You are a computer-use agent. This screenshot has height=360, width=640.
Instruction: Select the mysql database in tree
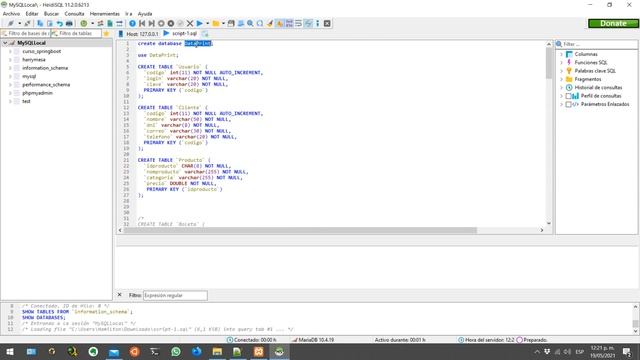click(29, 76)
